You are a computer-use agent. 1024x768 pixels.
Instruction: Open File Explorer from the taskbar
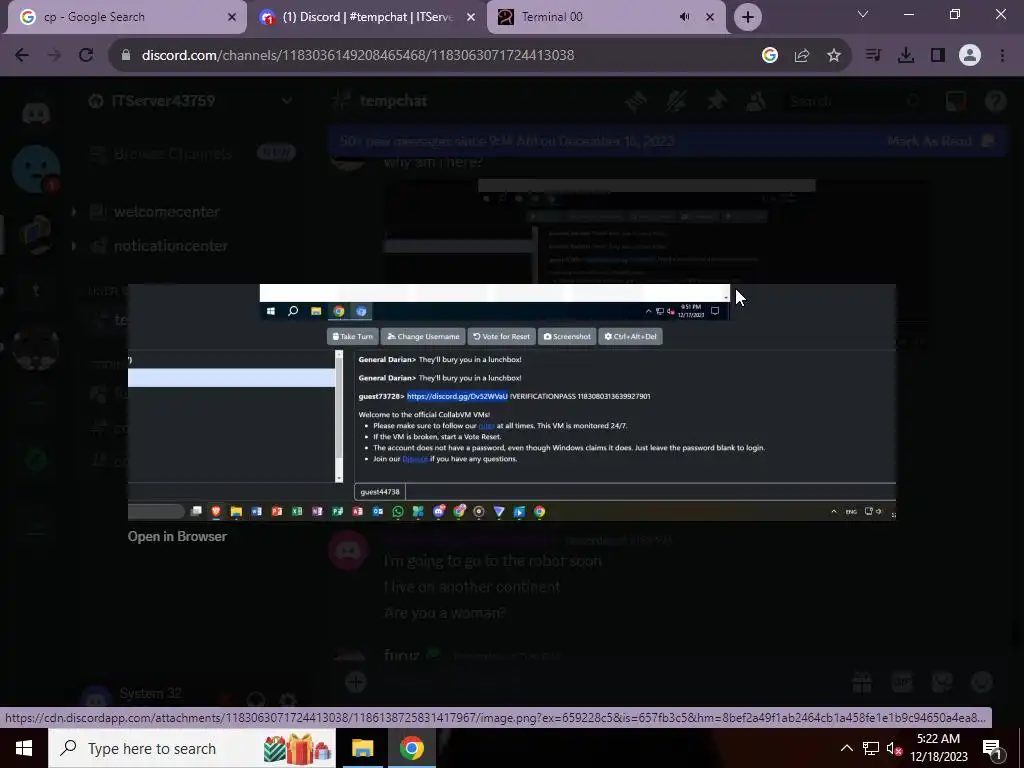tap(362, 748)
